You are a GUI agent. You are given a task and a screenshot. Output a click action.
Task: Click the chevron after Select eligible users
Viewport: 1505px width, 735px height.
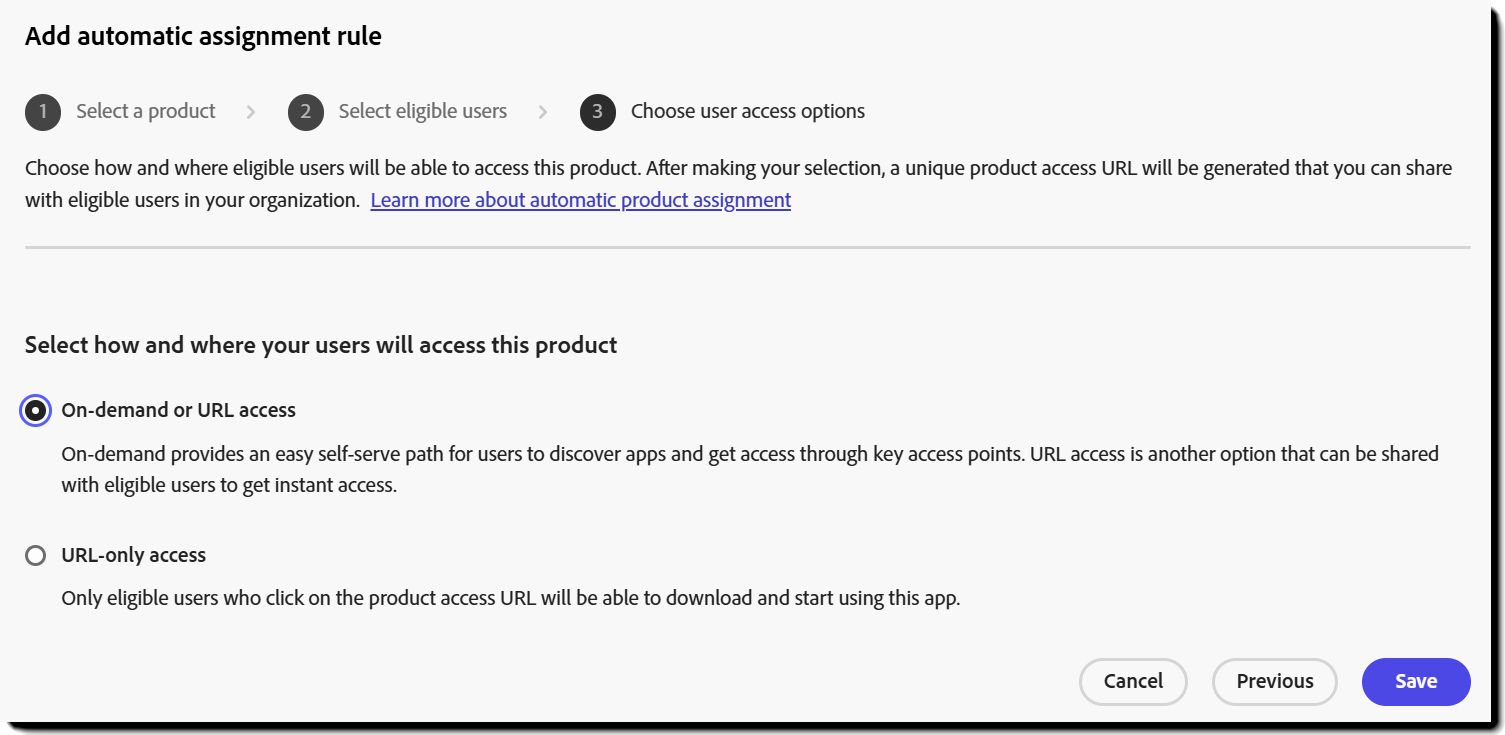click(542, 112)
